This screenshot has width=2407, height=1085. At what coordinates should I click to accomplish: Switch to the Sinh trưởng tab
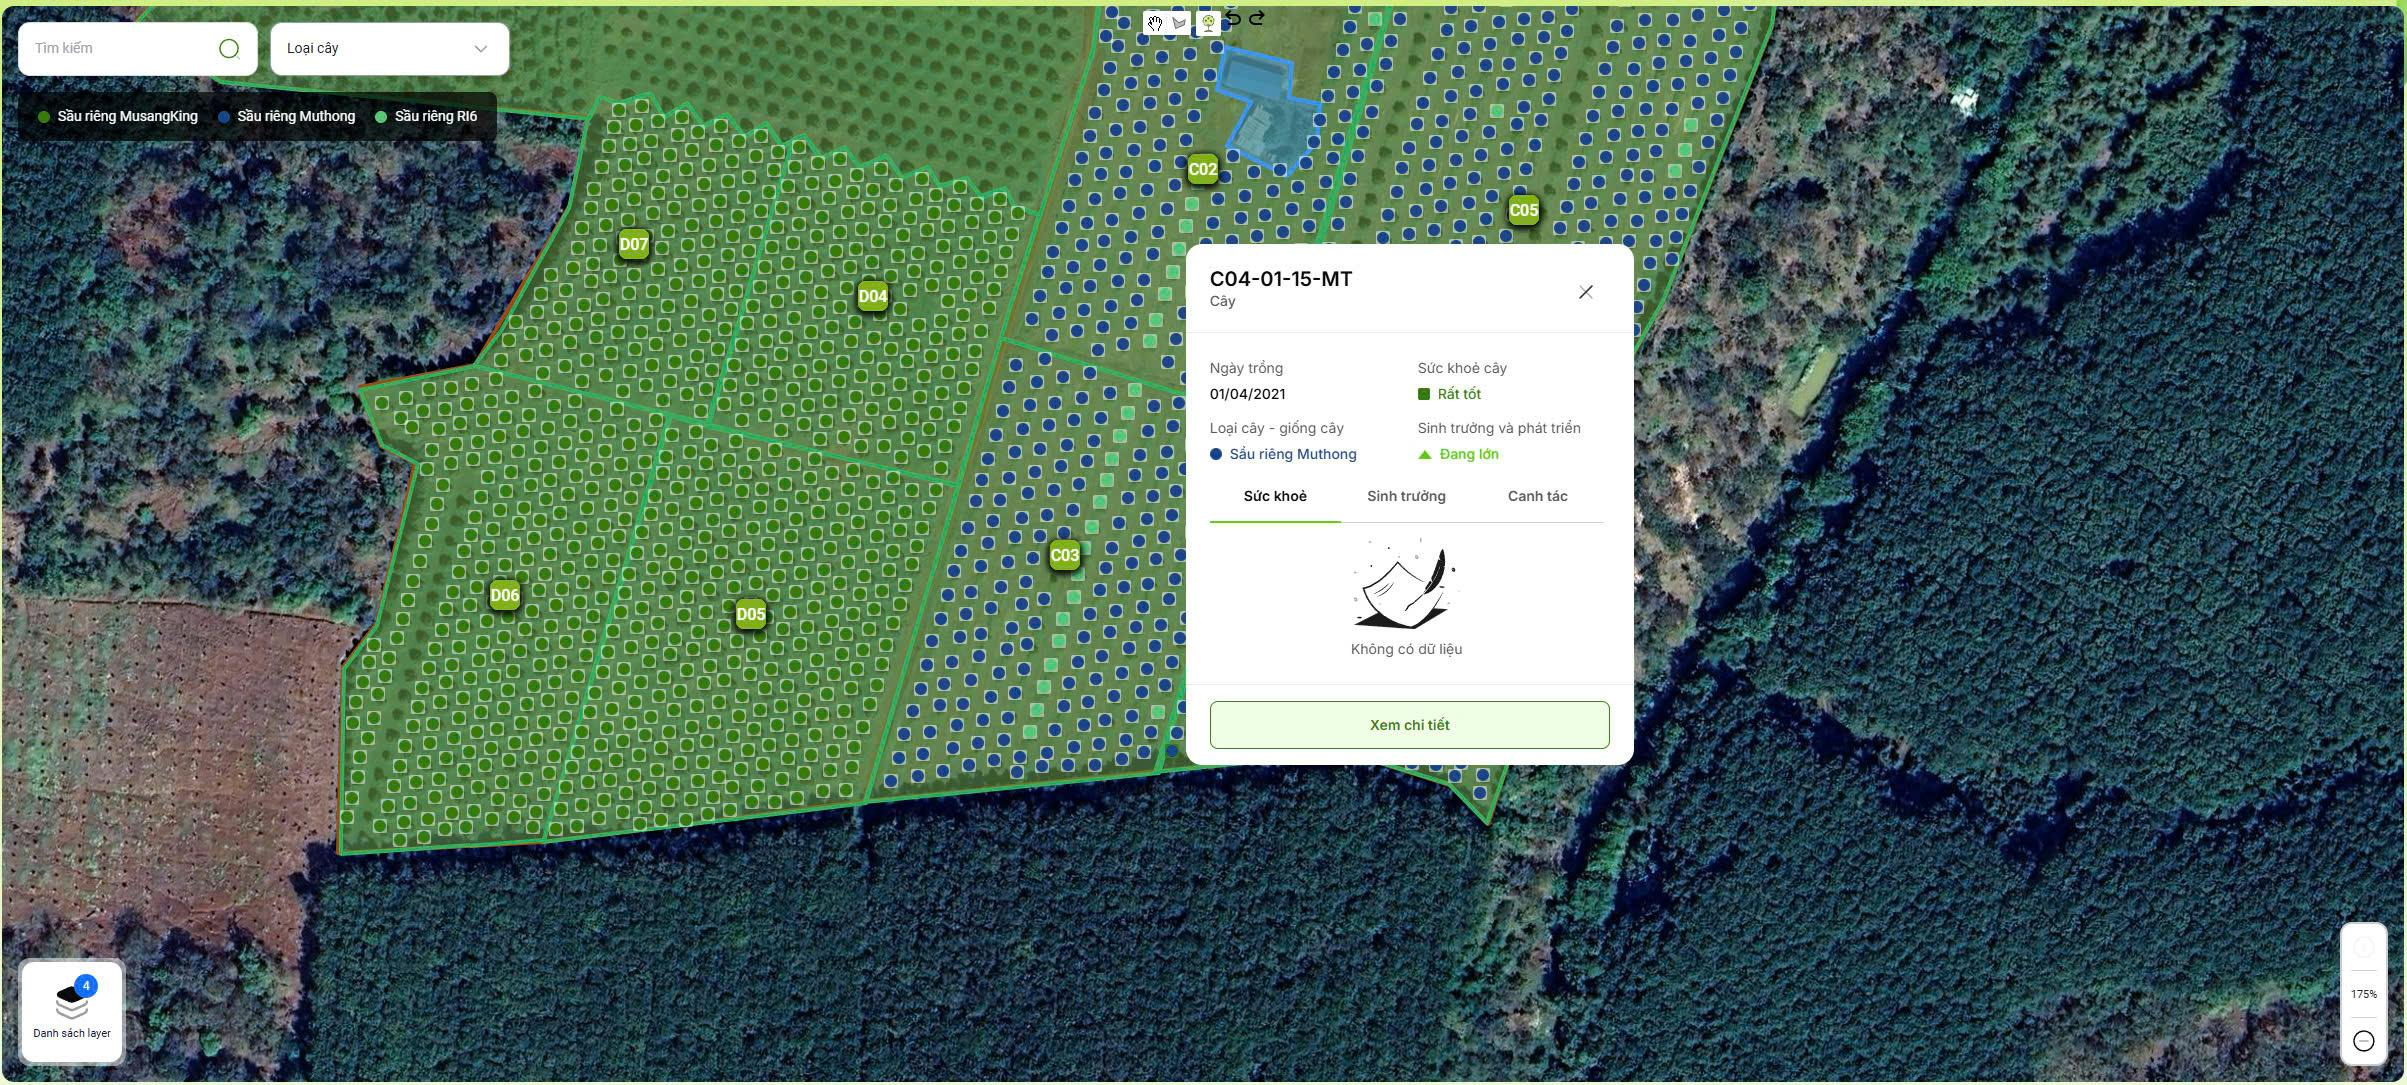(x=1406, y=497)
